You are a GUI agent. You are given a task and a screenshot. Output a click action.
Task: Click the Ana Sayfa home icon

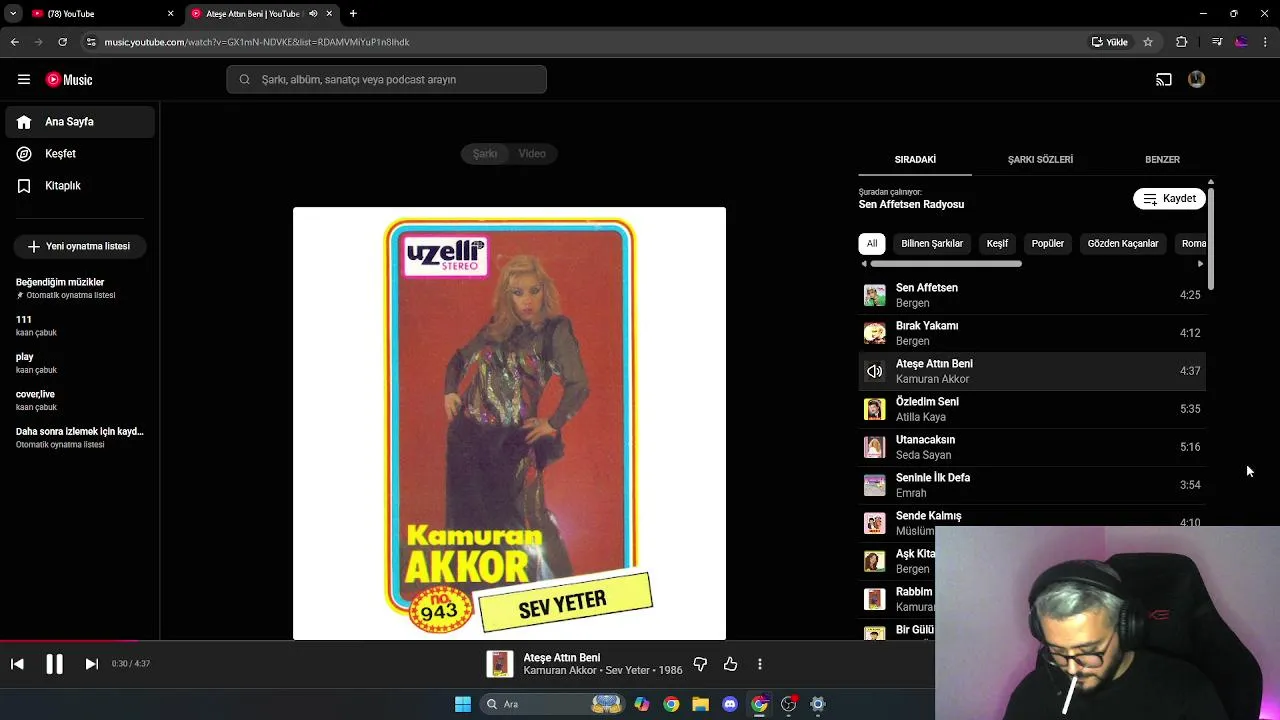pos(24,122)
